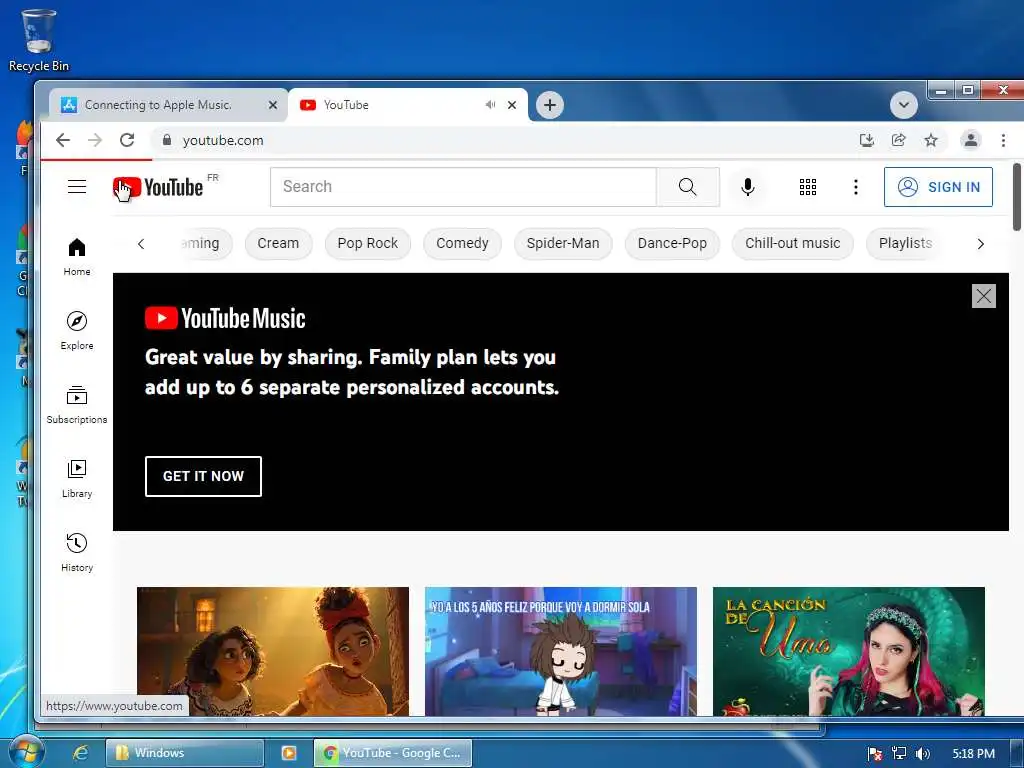
Task: Go to Home in sidebar
Action: click(x=77, y=257)
